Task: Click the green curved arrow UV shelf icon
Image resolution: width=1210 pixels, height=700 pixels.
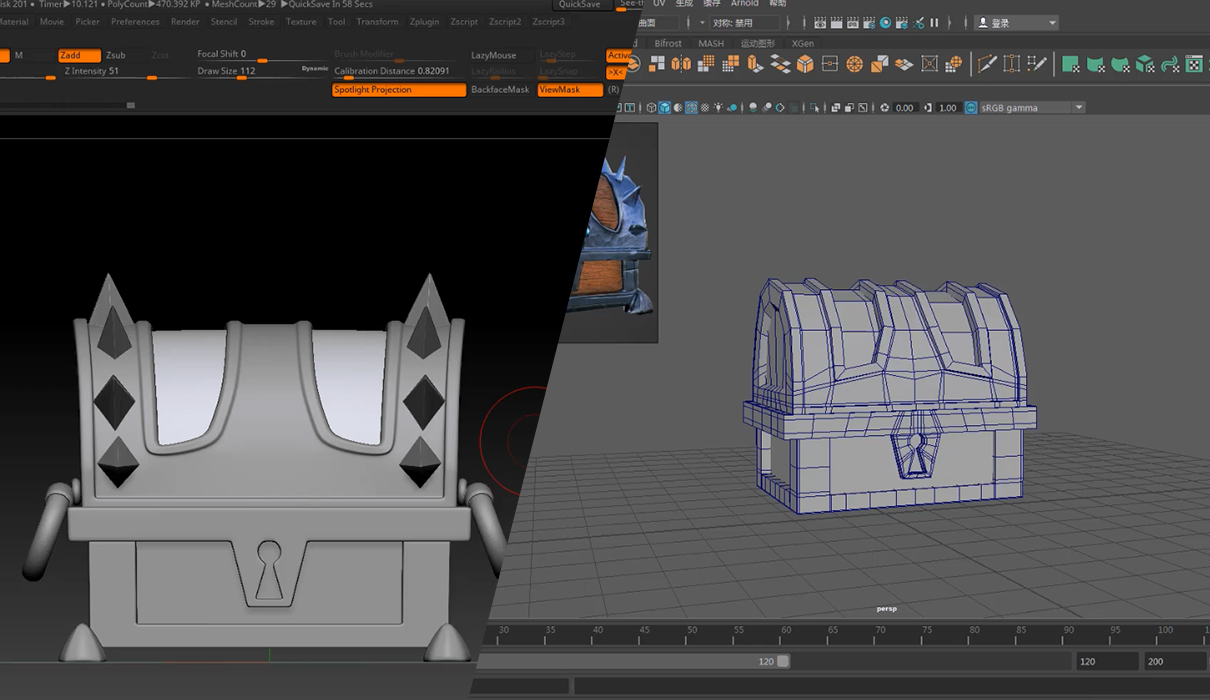Action: [x=1169, y=64]
